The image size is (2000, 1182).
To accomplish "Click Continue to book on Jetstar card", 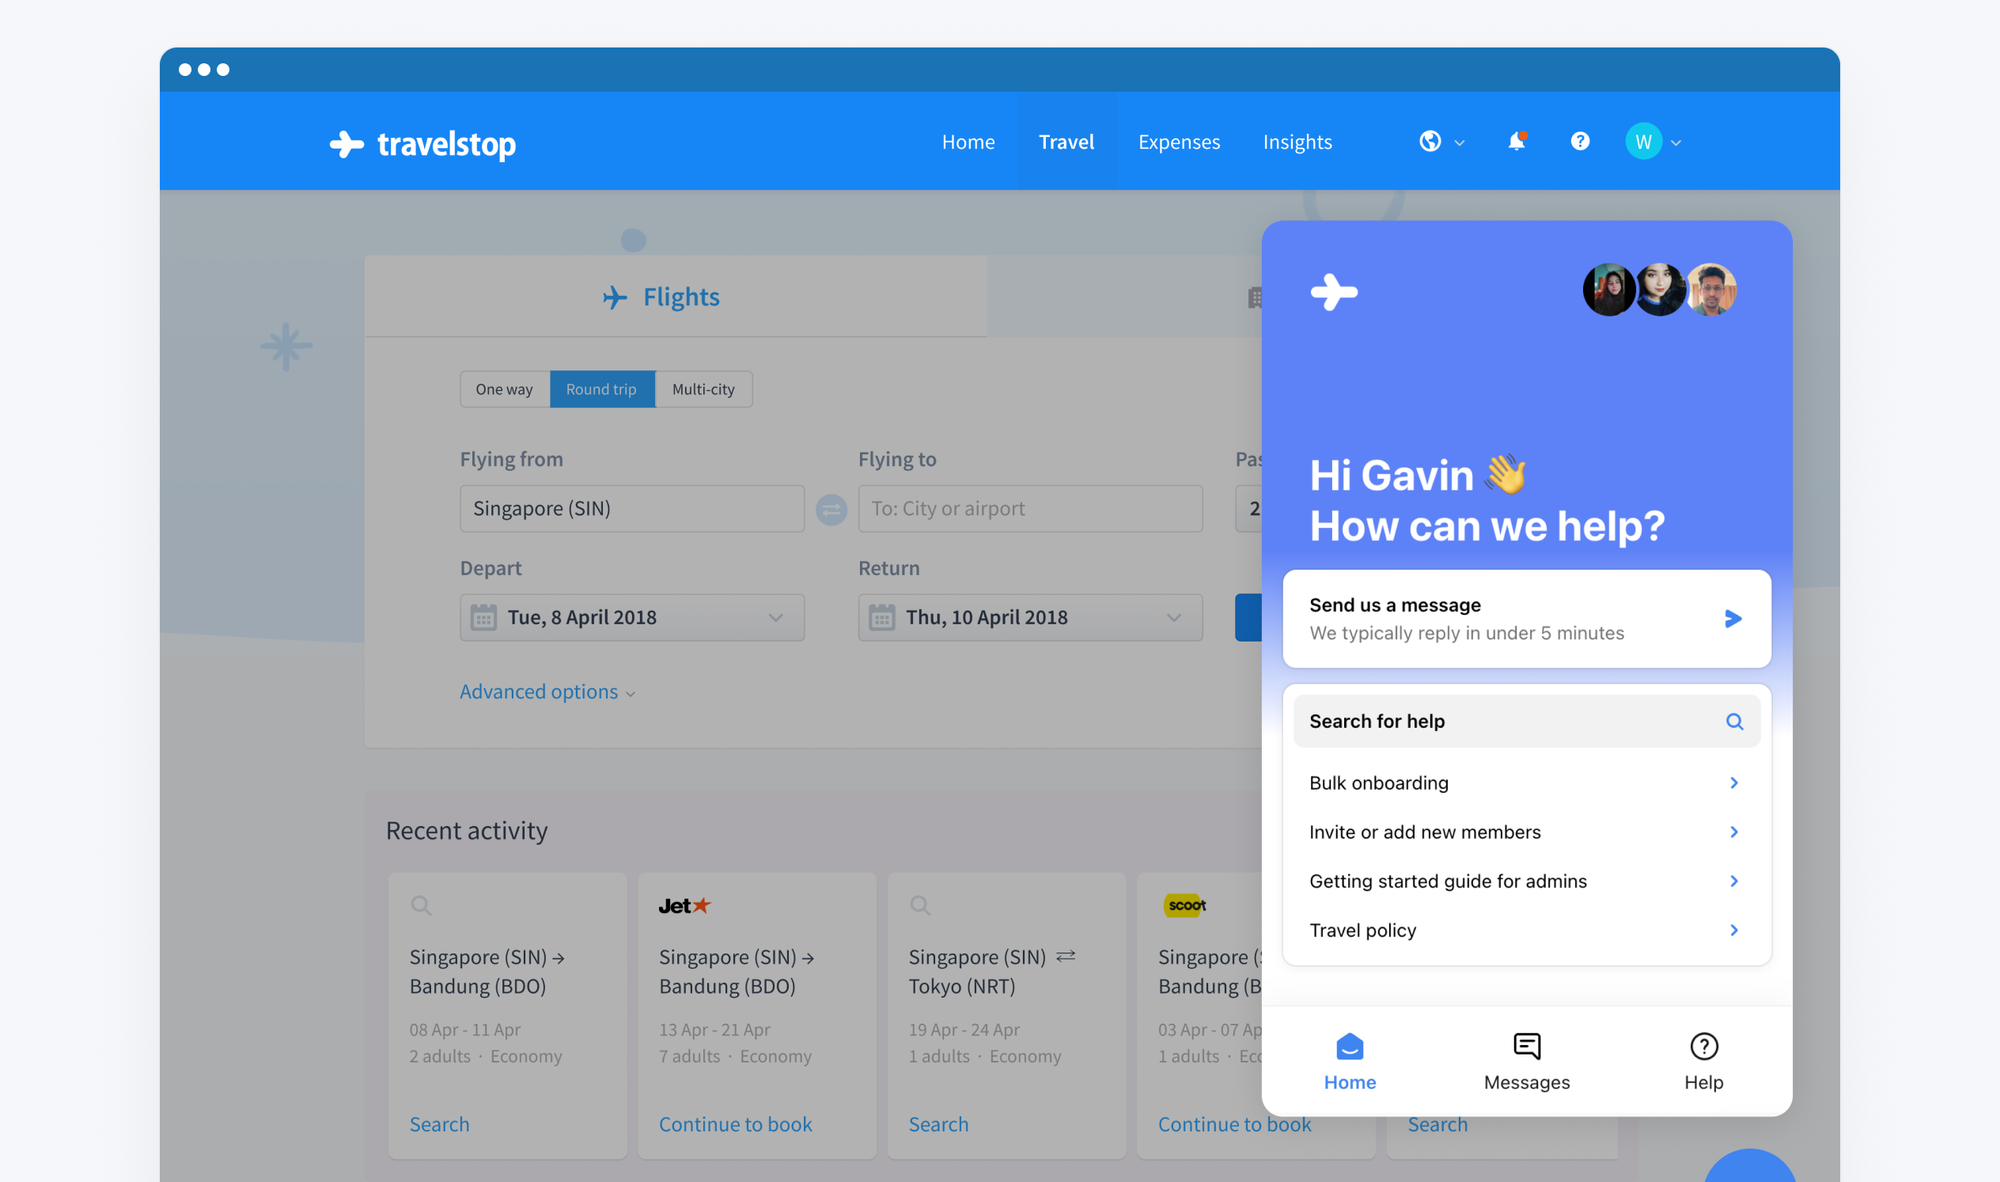I will tap(735, 1124).
